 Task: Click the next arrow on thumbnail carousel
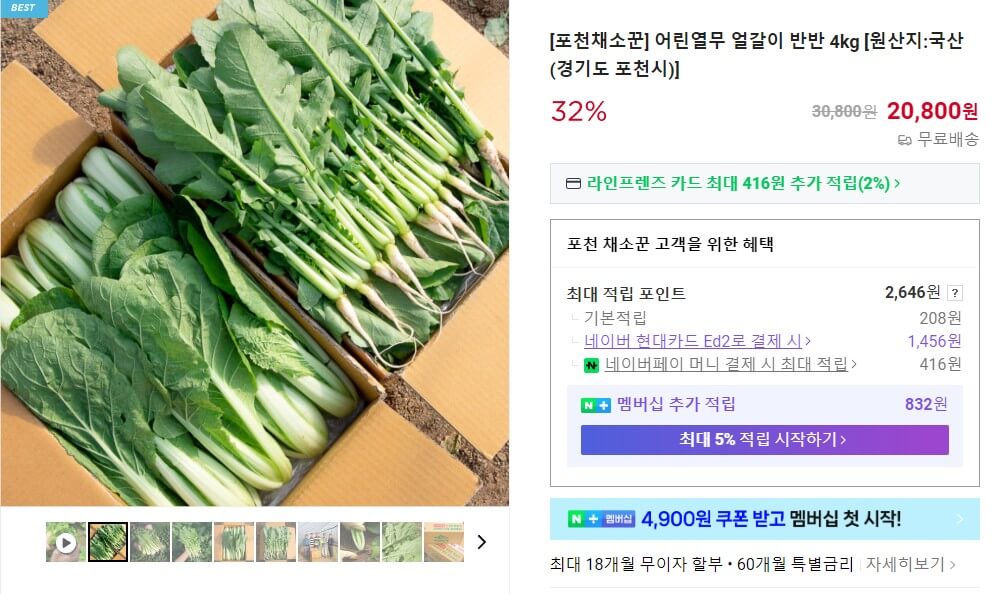coord(482,542)
